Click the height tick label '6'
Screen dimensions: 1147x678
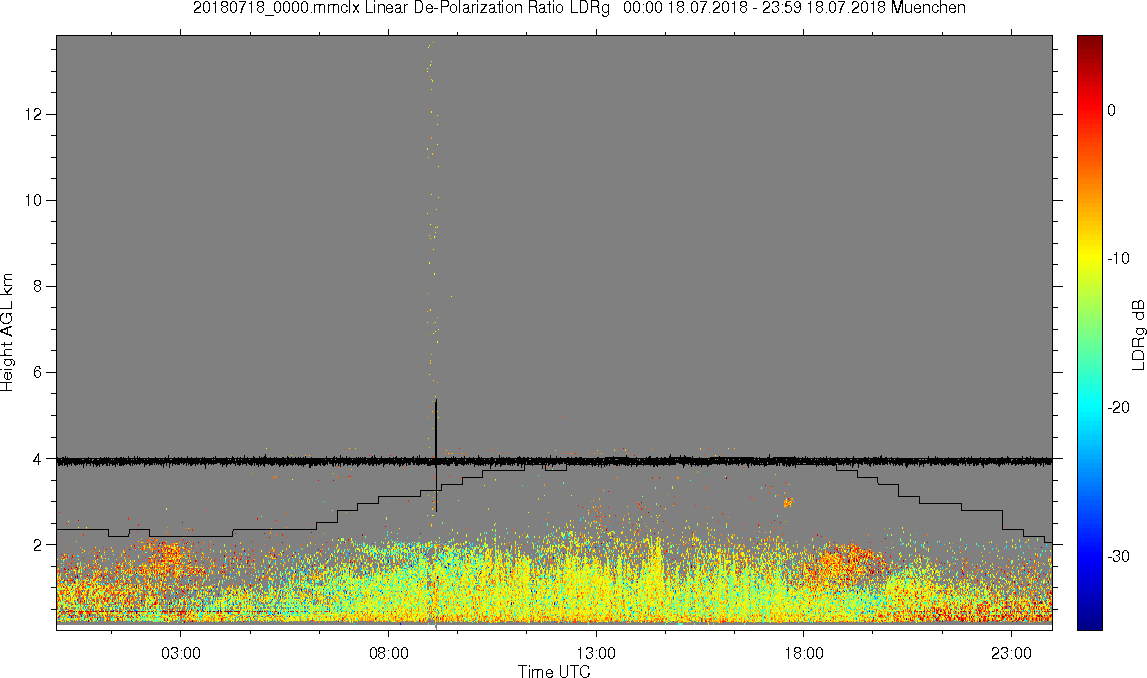pyautogui.click(x=37, y=372)
